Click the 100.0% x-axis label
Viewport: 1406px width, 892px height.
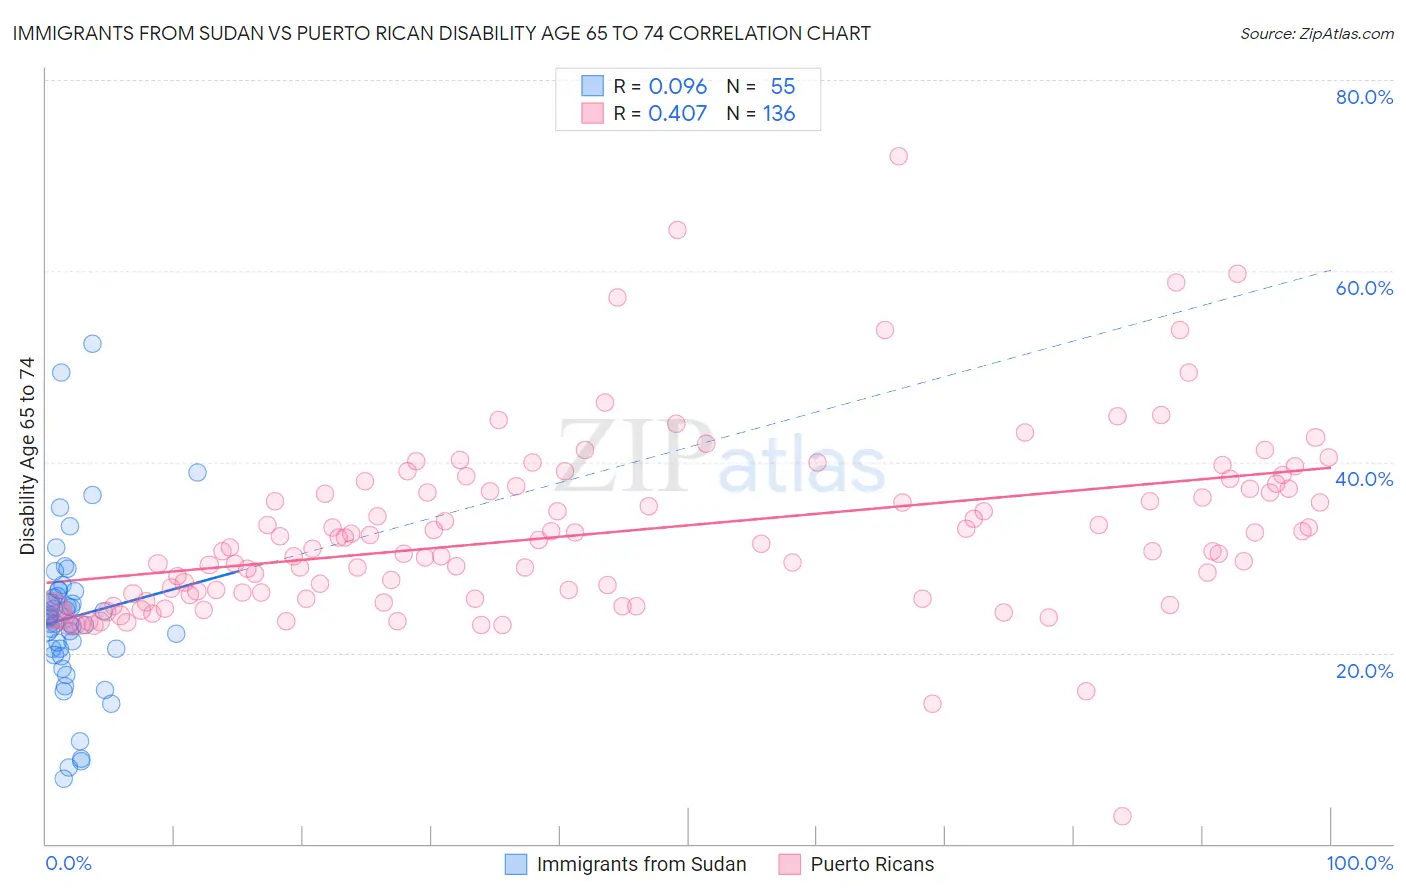tap(1360, 863)
